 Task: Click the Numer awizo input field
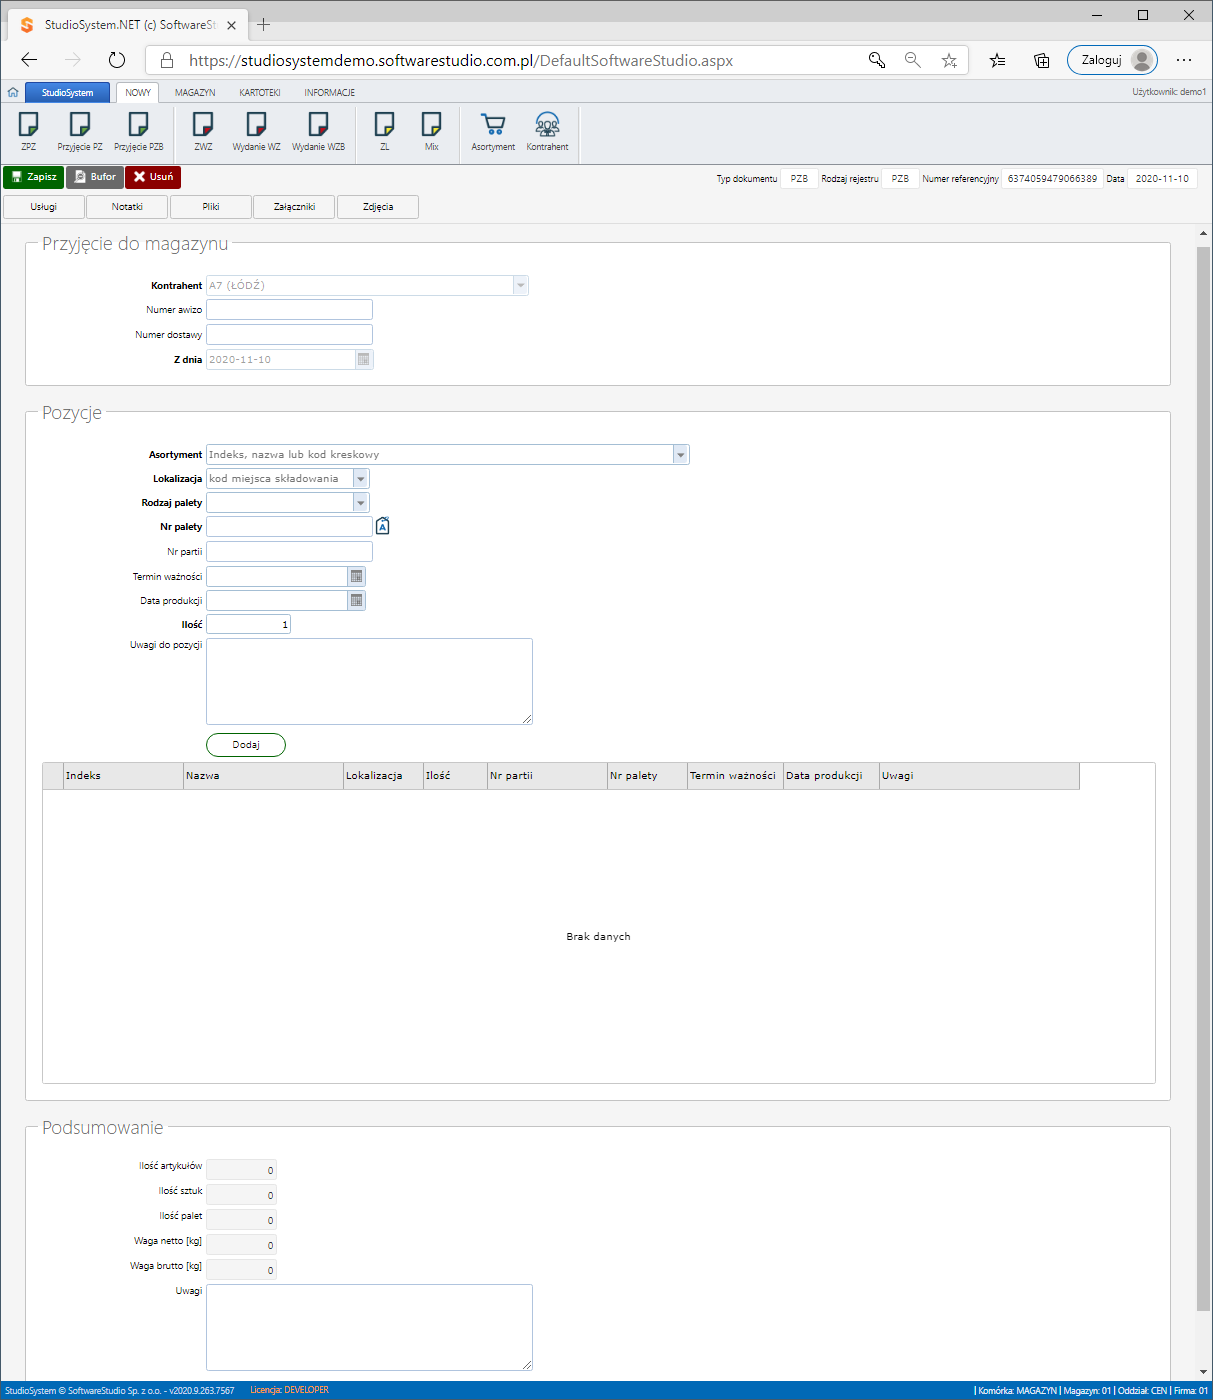point(289,310)
